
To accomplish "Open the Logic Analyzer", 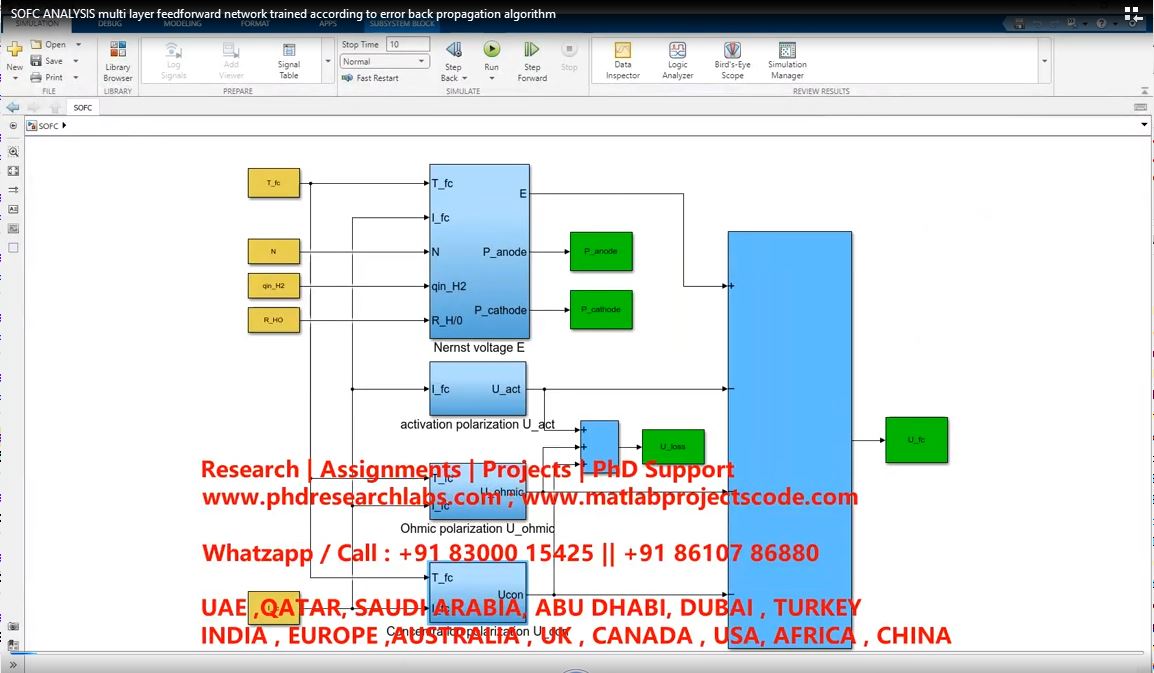I will point(677,60).
